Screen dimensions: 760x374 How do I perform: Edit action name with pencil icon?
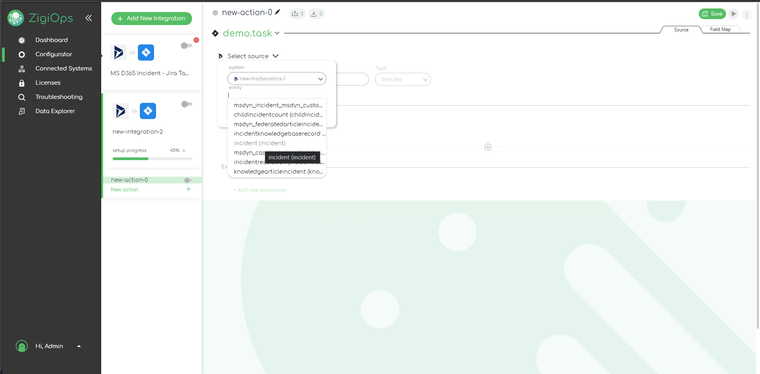pos(278,12)
